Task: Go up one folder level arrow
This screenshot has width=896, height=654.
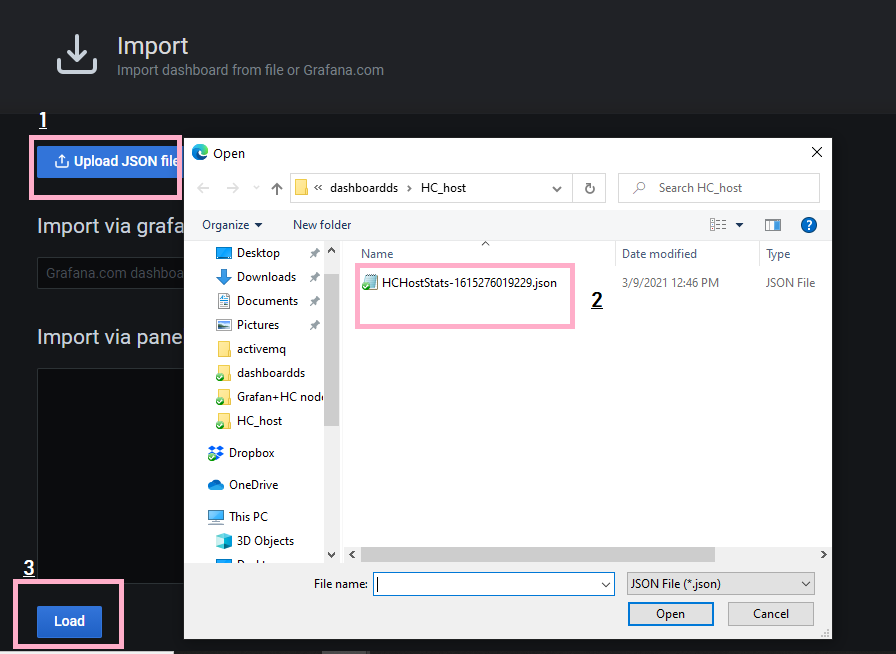Action: coord(277,188)
